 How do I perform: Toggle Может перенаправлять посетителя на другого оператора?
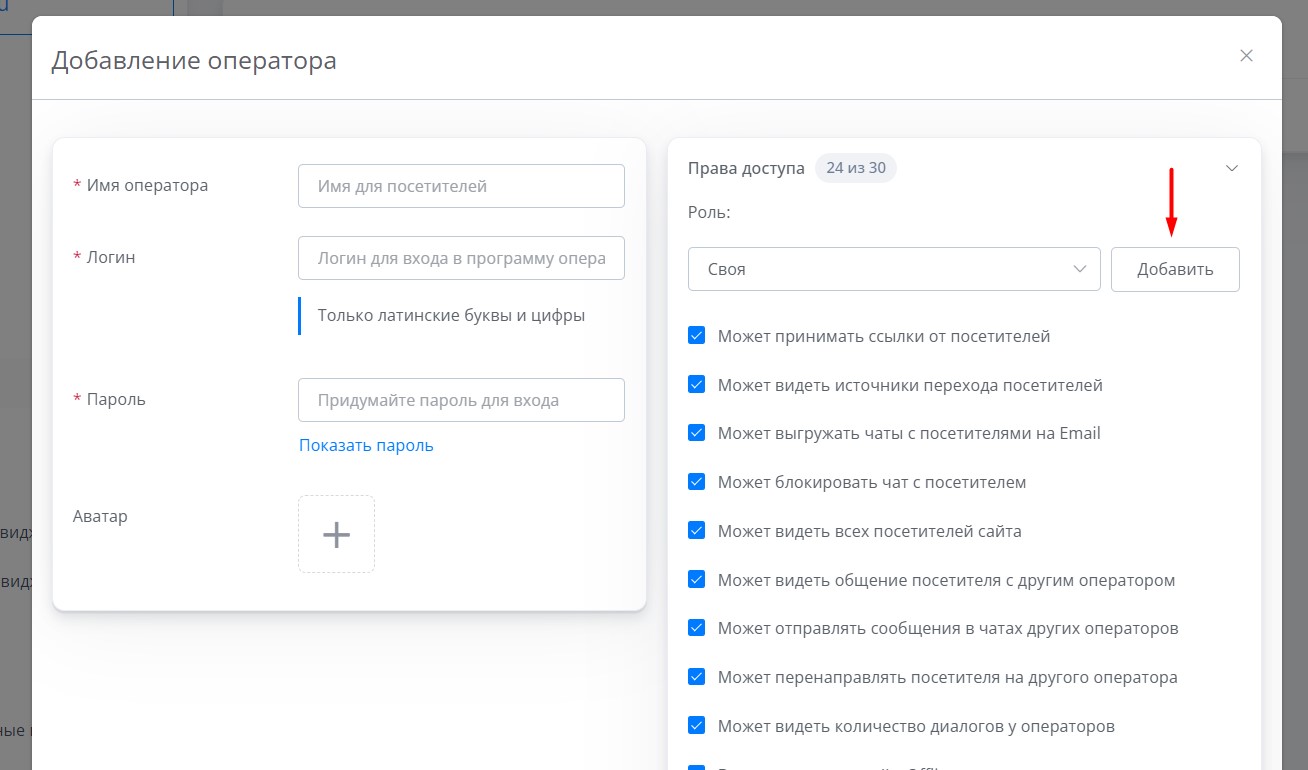697,677
